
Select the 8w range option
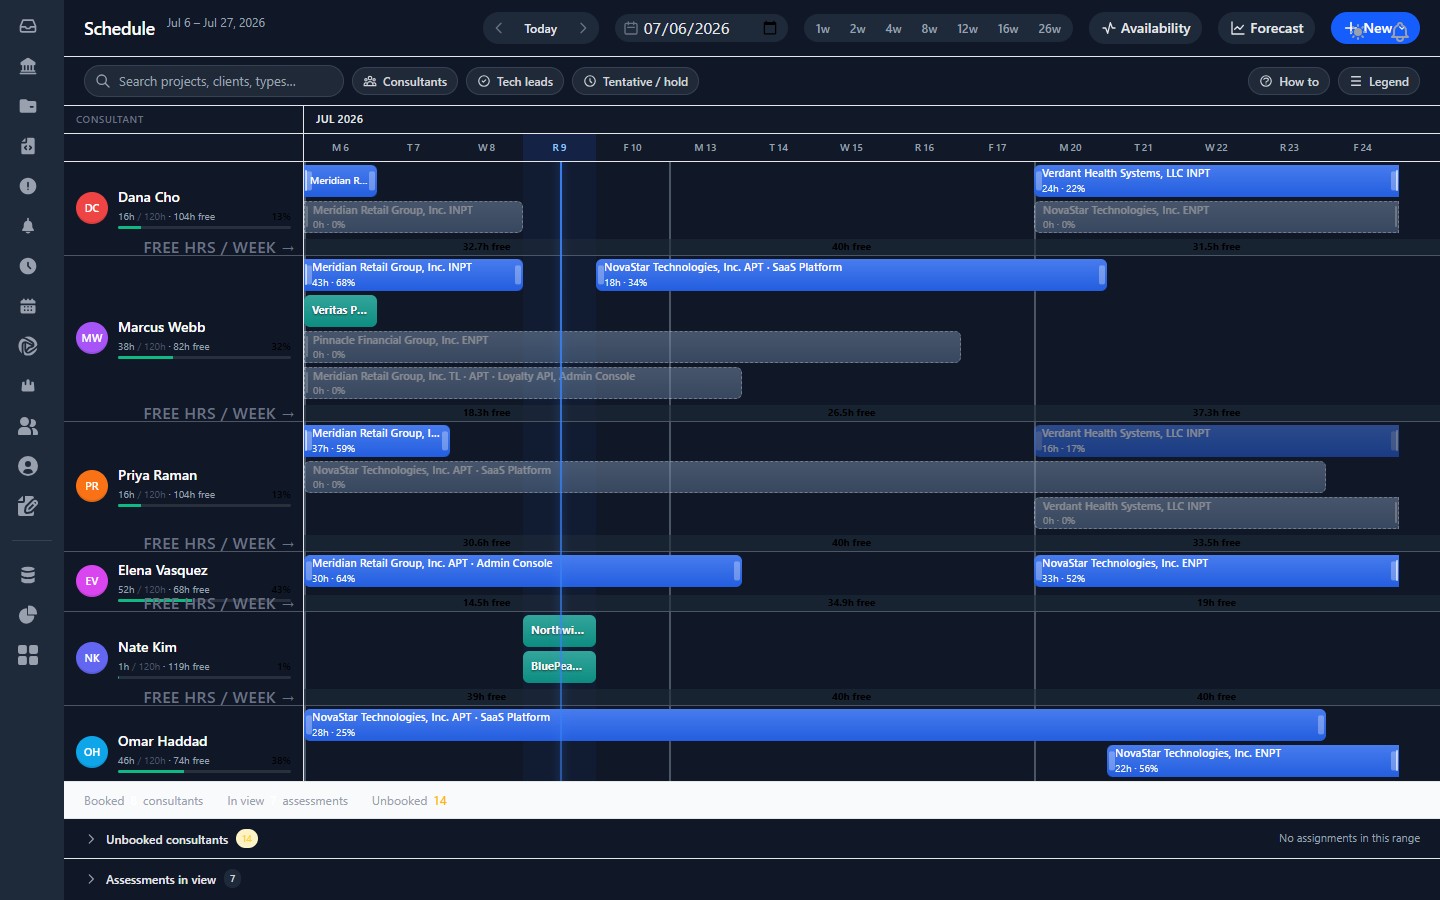(x=930, y=28)
